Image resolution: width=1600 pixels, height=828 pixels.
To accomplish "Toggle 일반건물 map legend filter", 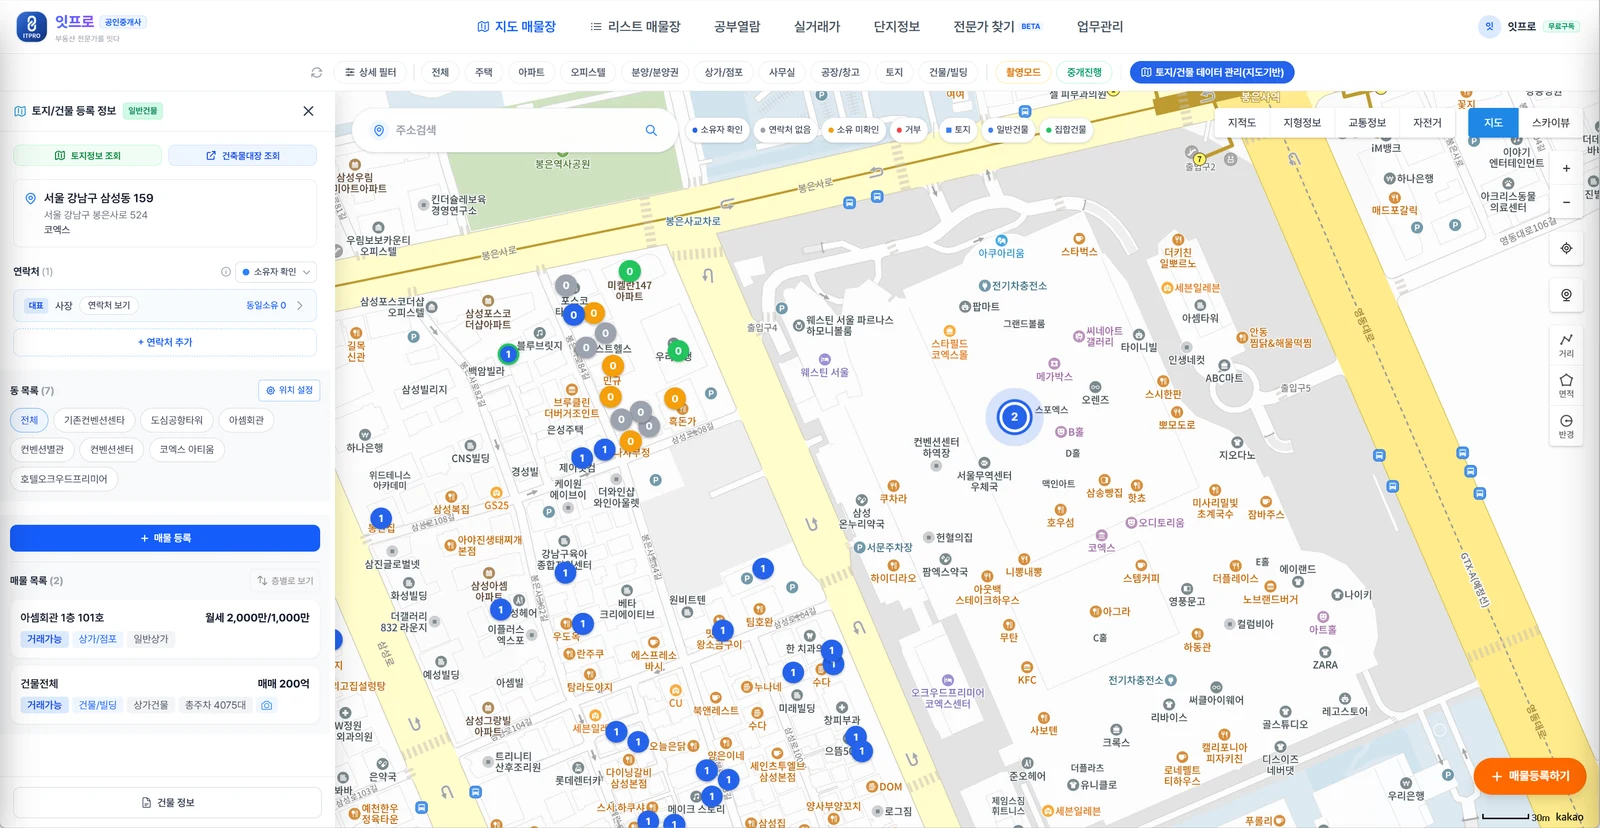I will point(1008,130).
